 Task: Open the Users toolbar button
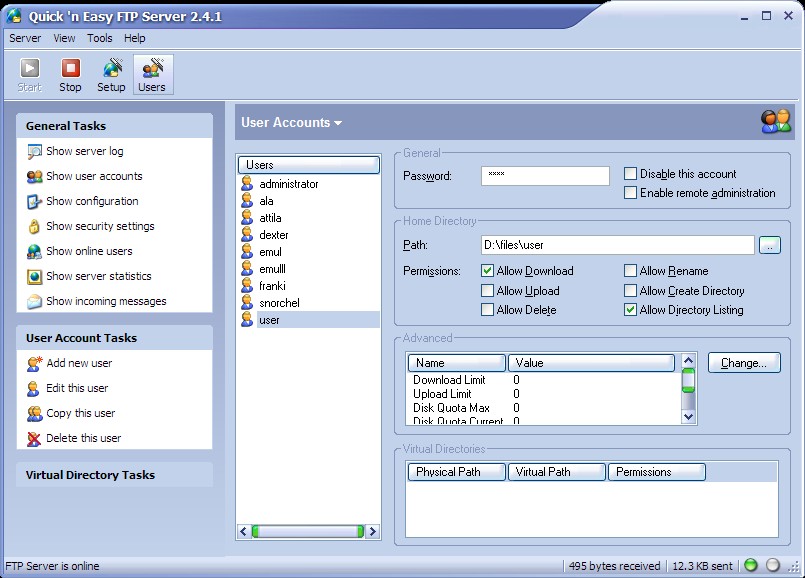pyautogui.click(x=152, y=75)
